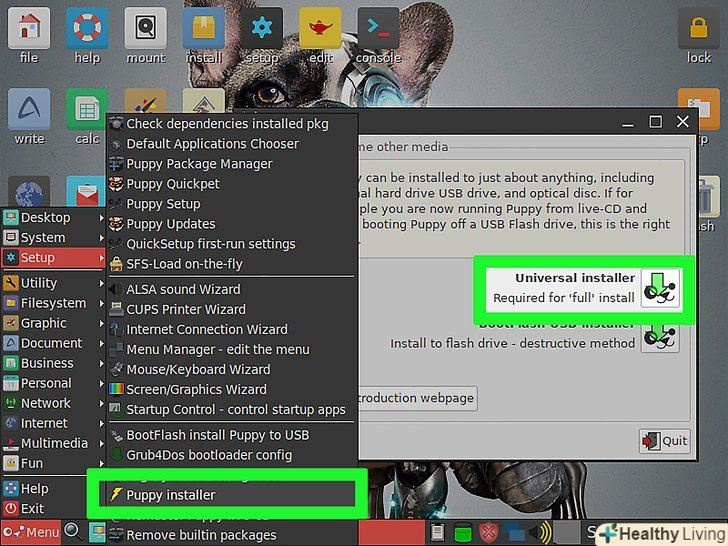
Task: Open the calc spreadsheet desktop icon
Action: click(x=87, y=109)
